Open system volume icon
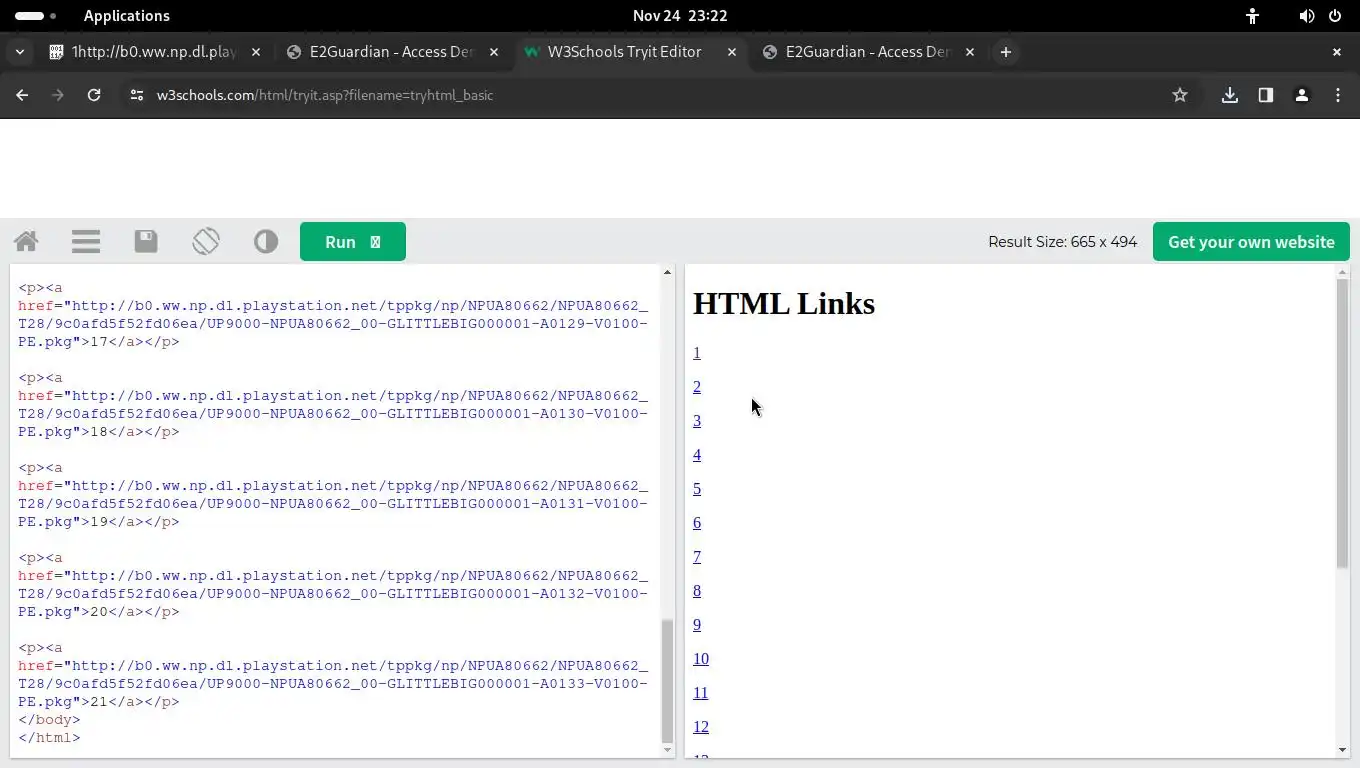The width and height of the screenshot is (1360, 768). click(1306, 16)
